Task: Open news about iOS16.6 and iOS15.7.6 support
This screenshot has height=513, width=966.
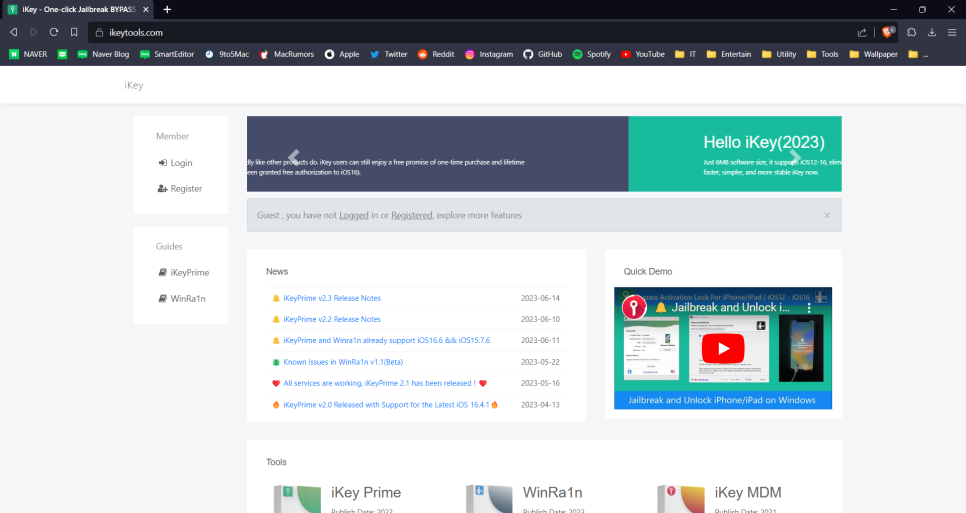Action: click(387, 340)
